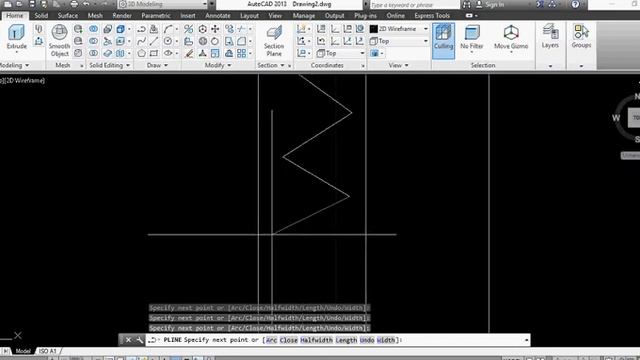Choose the Length option in PLINE prompt
Image resolution: width=640 pixels, height=360 pixels.
coord(346,340)
